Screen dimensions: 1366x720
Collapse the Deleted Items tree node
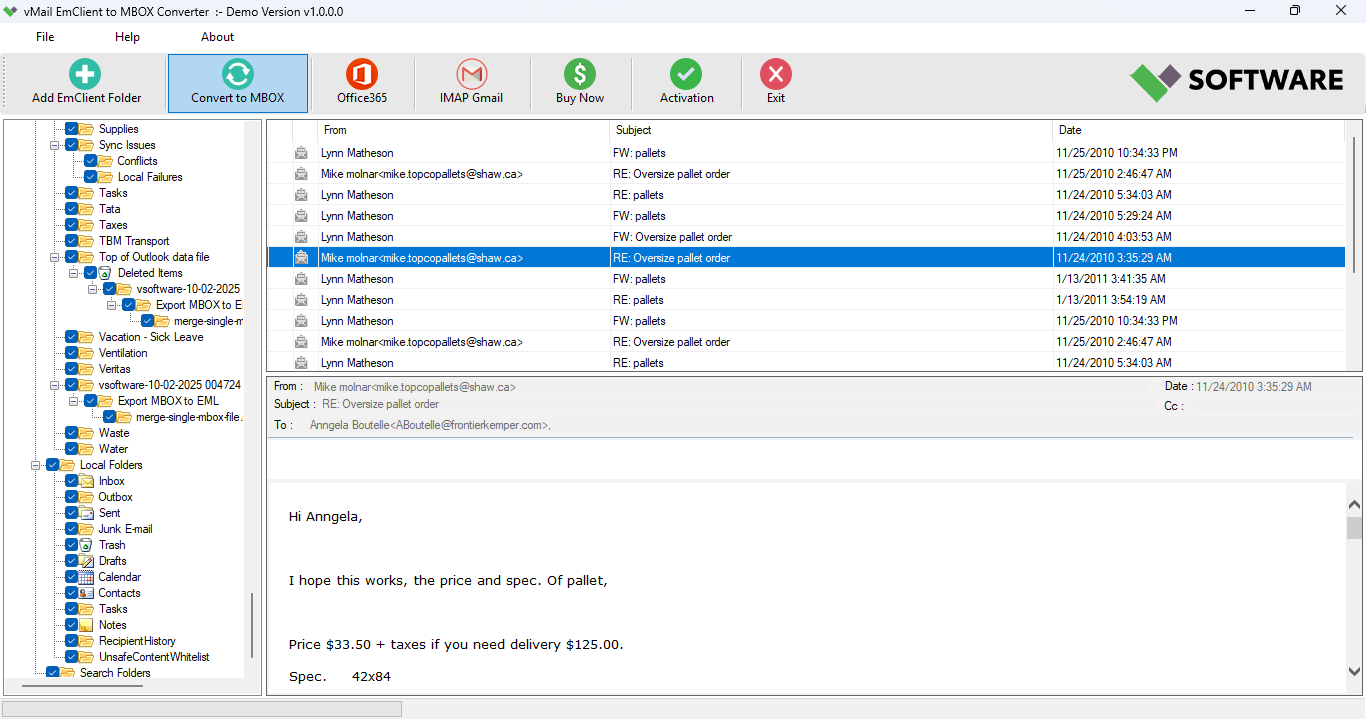[75, 273]
